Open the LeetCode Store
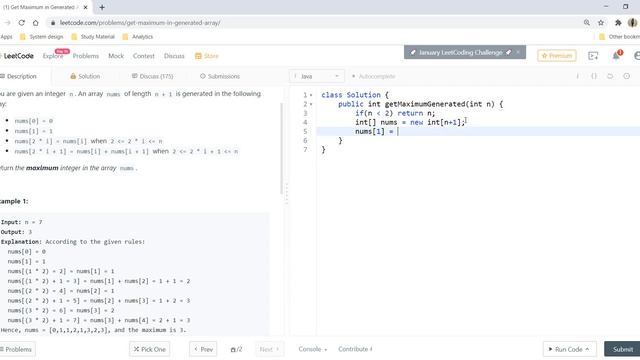Screen dimensions: 640x360 click(x=207, y=56)
